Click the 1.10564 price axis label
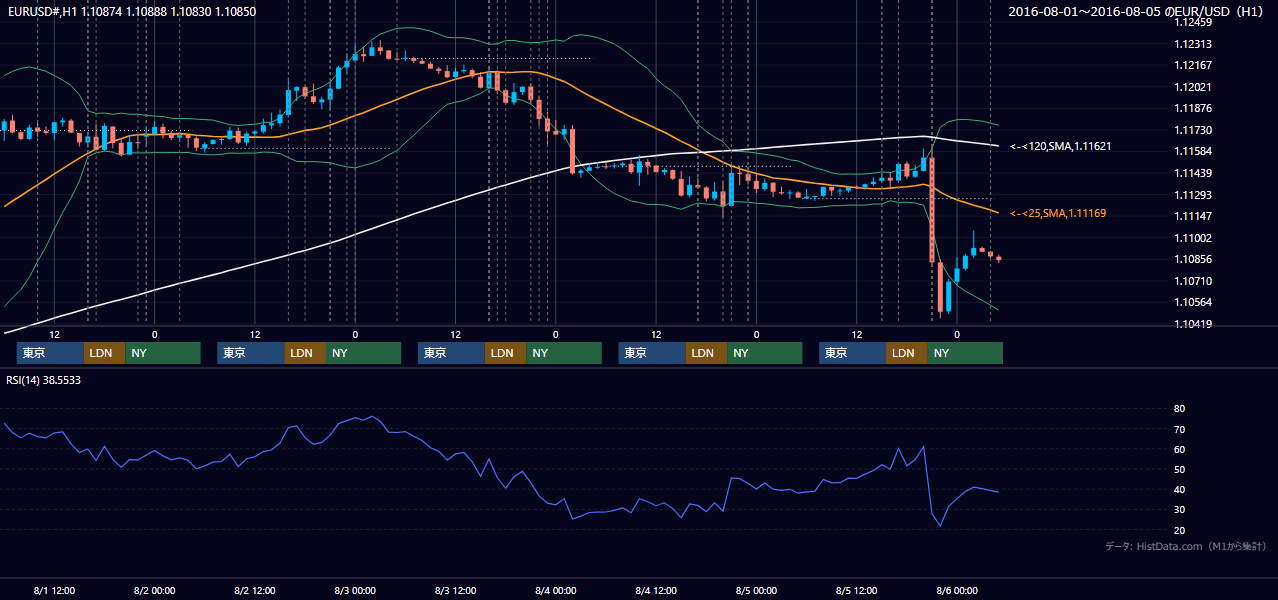This screenshot has width=1278, height=600. [x=1193, y=302]
